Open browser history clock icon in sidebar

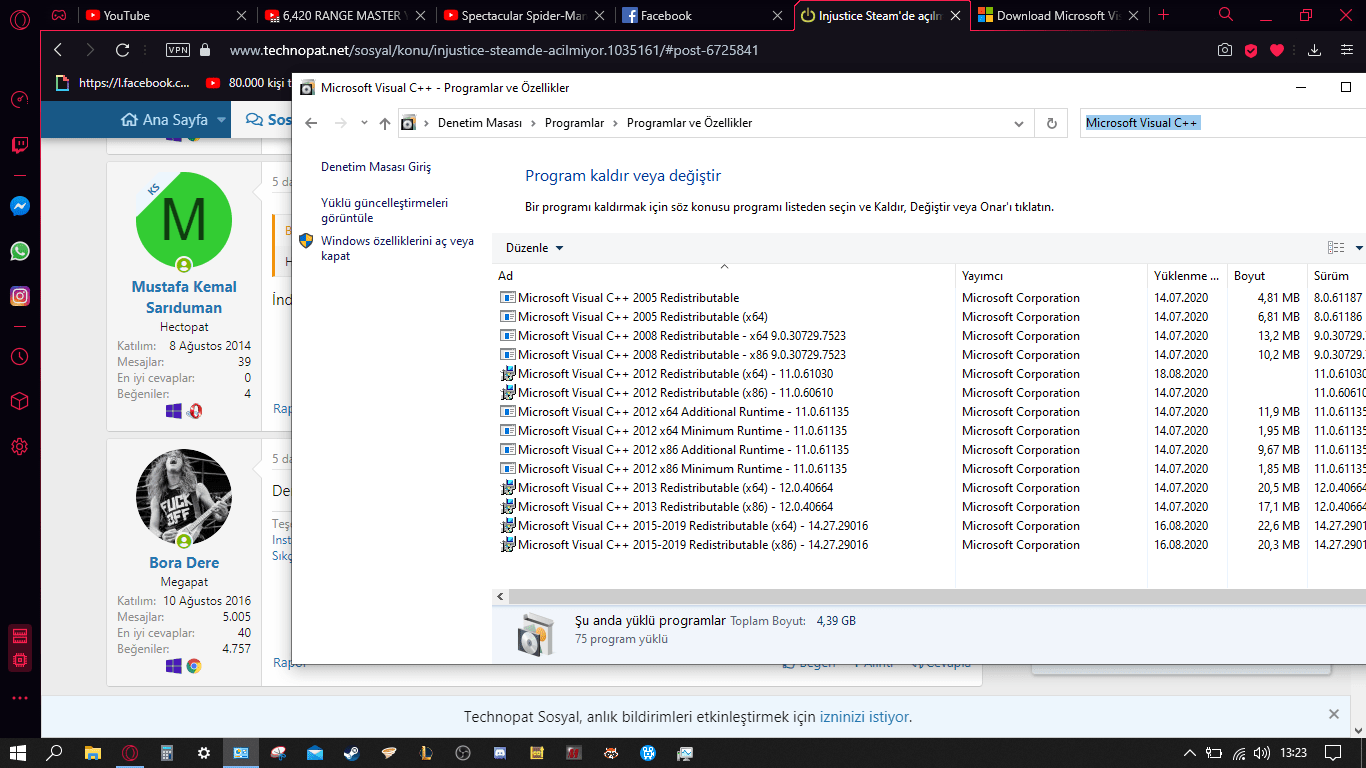click(20, 356)
